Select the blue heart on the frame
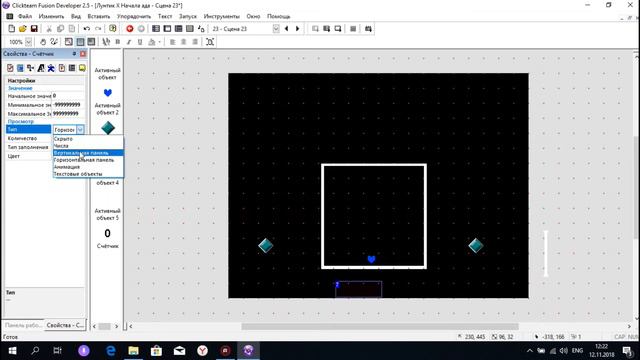Viewport: 640px width, 360px height. pos(371,259)
